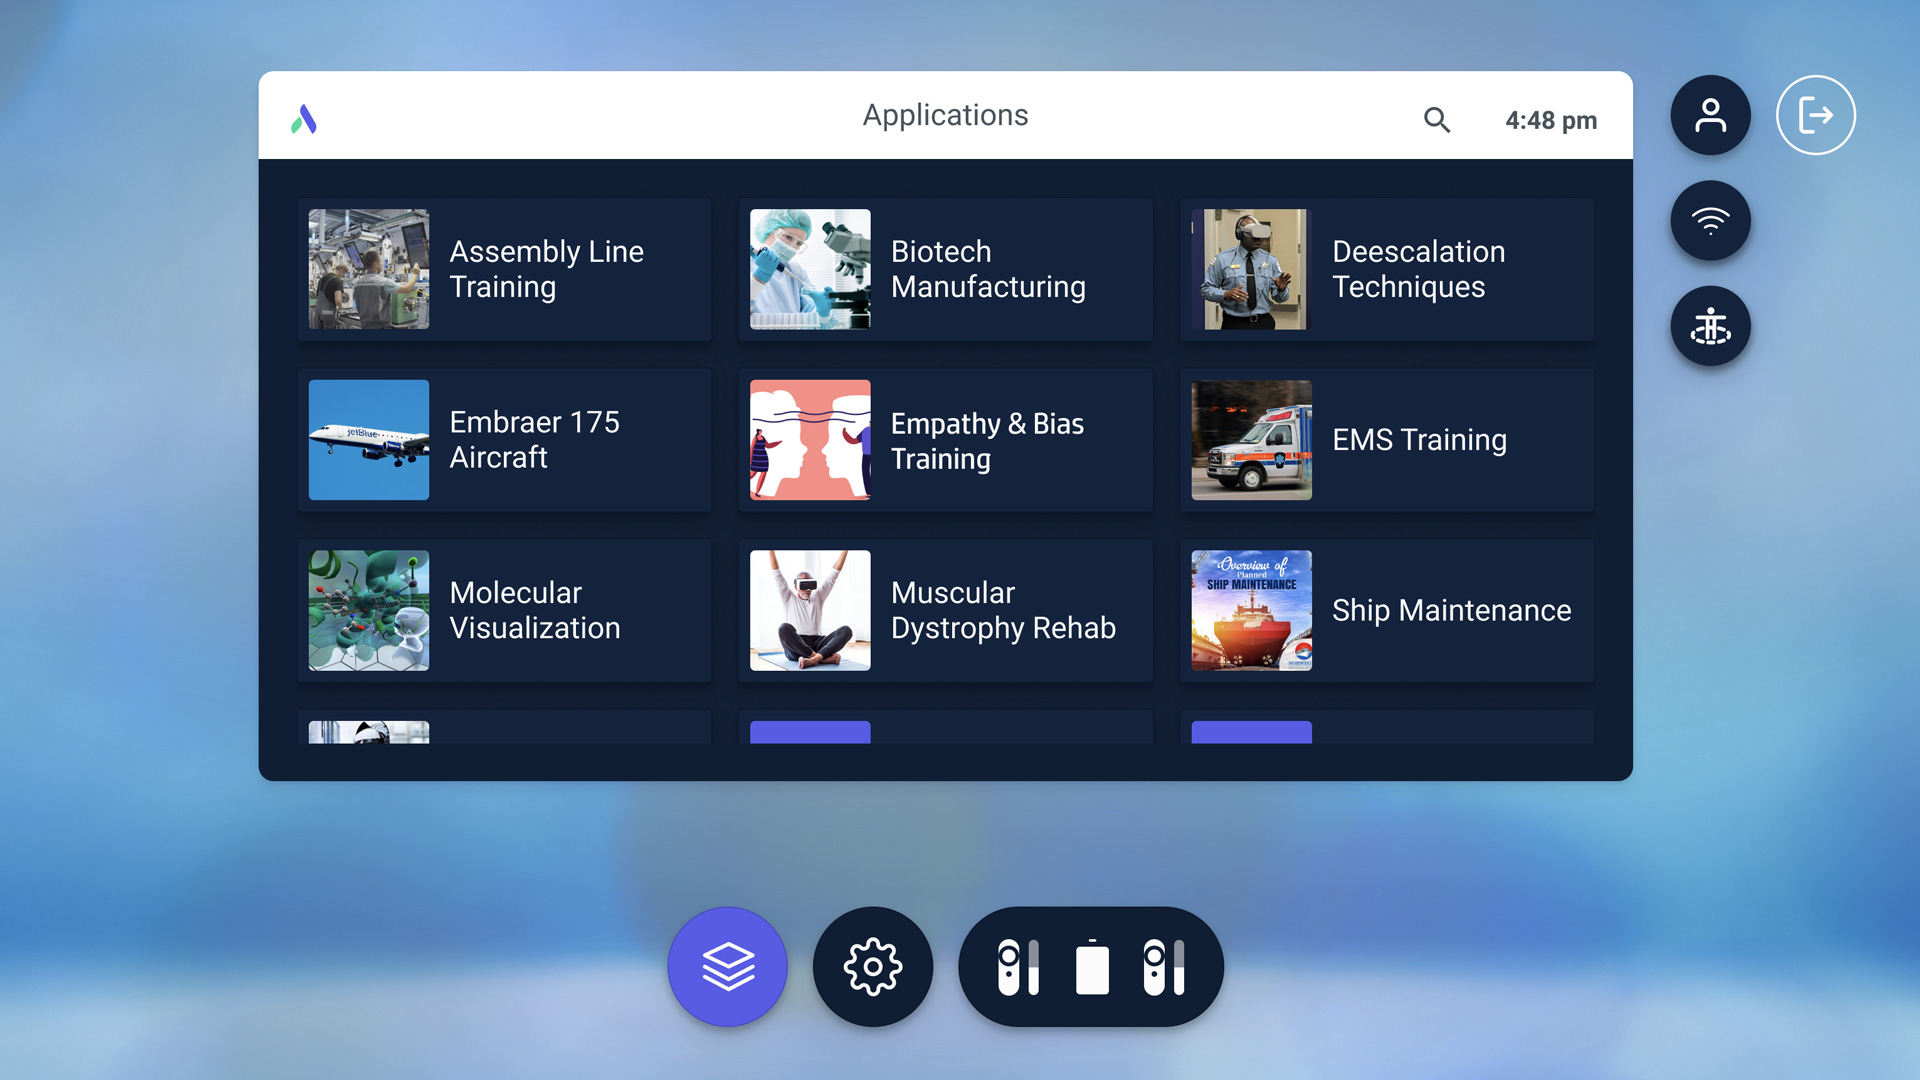
Task: Launch Assembly Line Training app
Action: (504, 269)
